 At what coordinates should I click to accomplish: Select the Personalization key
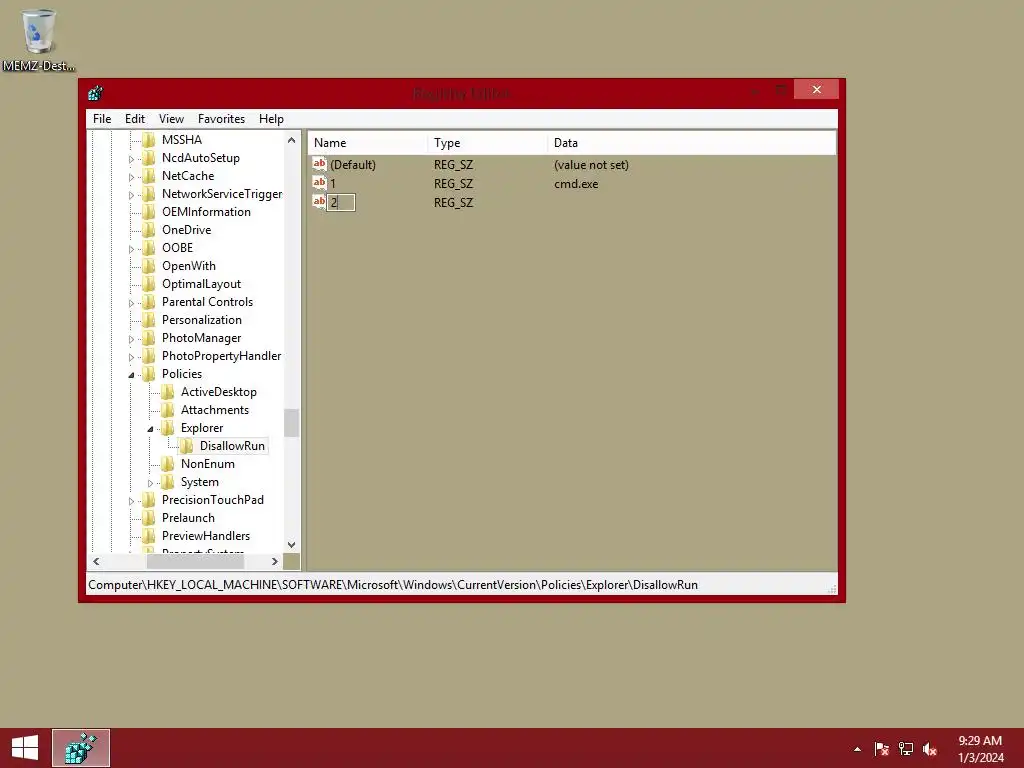[x=202, y=320]
